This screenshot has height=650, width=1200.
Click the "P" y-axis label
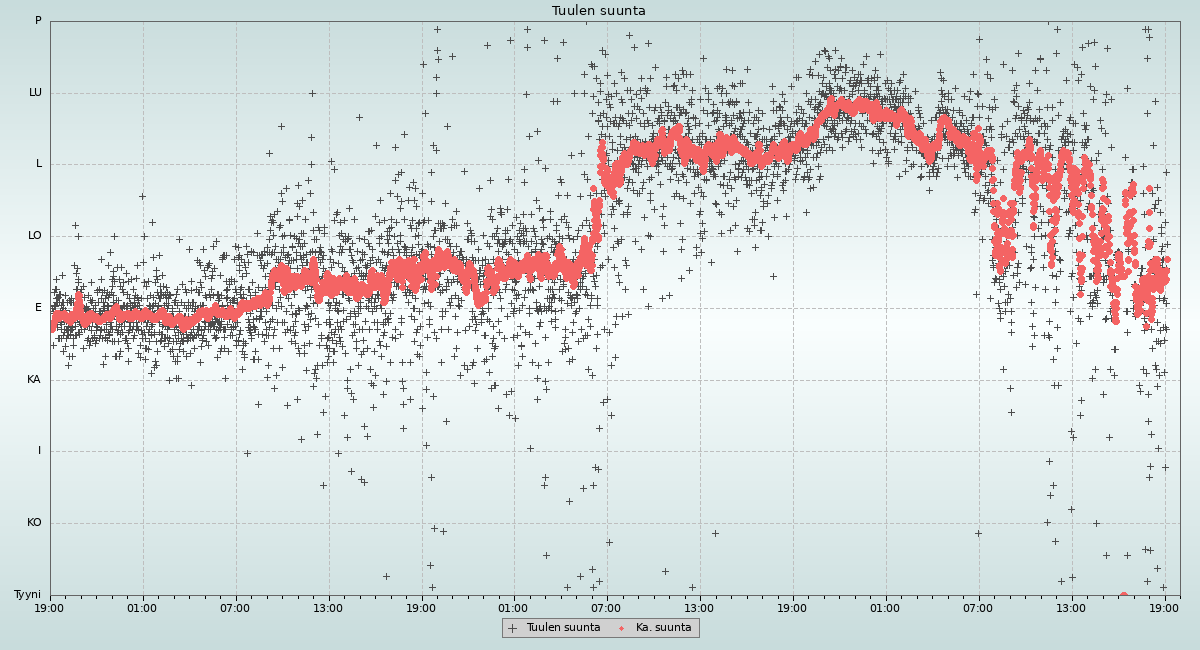38,21
